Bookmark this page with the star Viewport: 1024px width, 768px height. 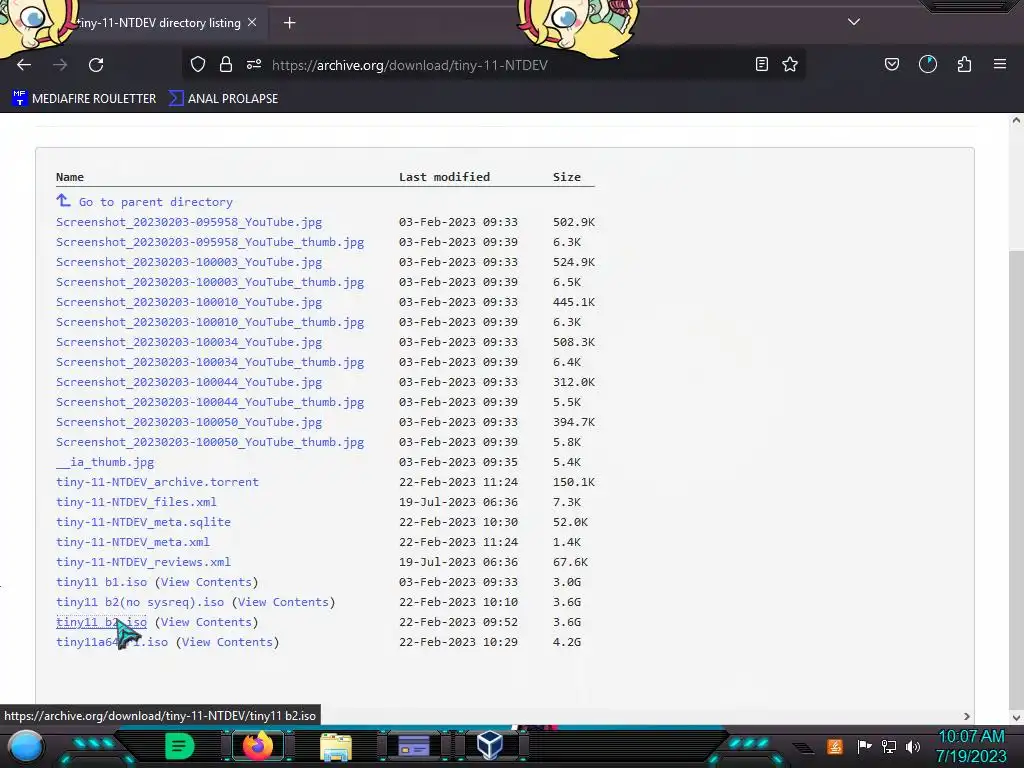point(790,65)
